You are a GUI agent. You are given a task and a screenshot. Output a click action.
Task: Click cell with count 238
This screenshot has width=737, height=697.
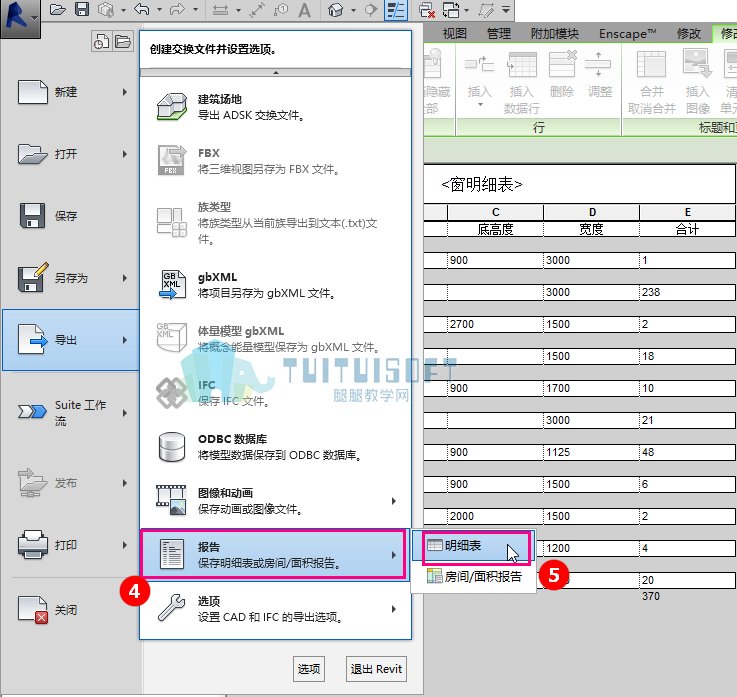[687, 292]
